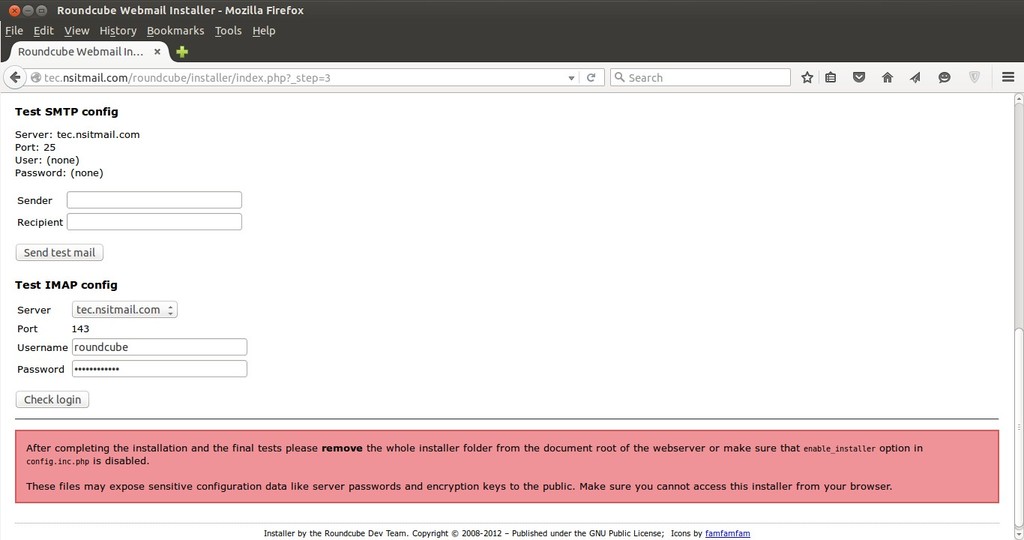Click the SMTP Server: tec.nsitmail.com text
The height and width of the screenshot is (540, 1024).
point(77,135)
